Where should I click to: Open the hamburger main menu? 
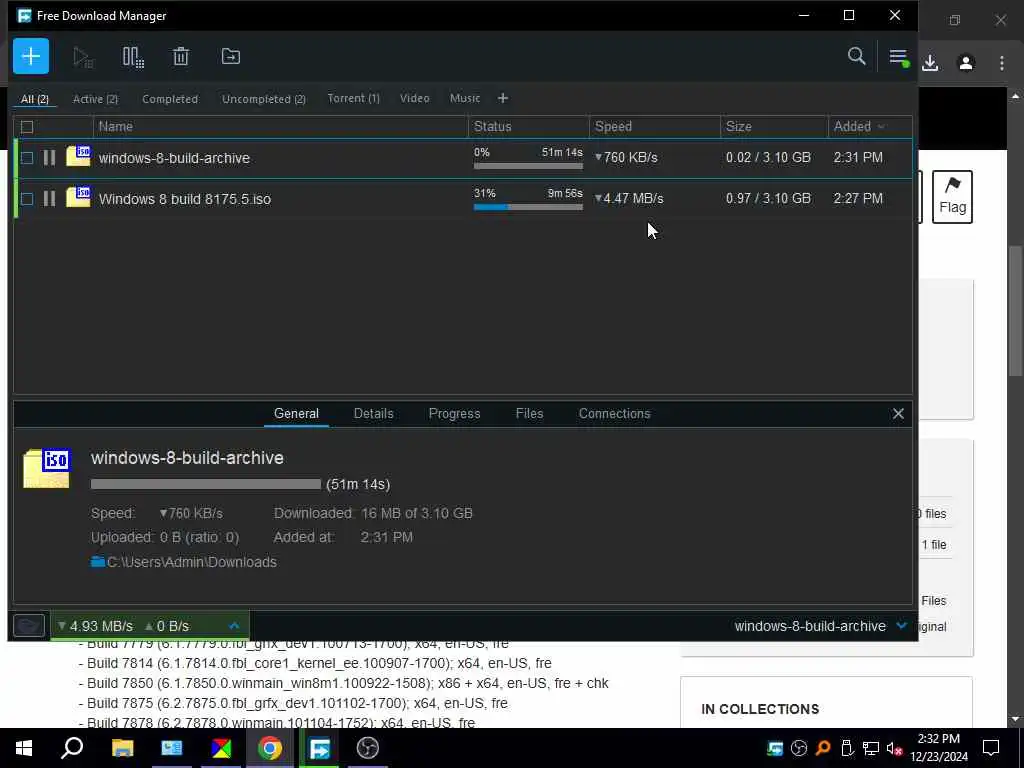click(899, 57)
